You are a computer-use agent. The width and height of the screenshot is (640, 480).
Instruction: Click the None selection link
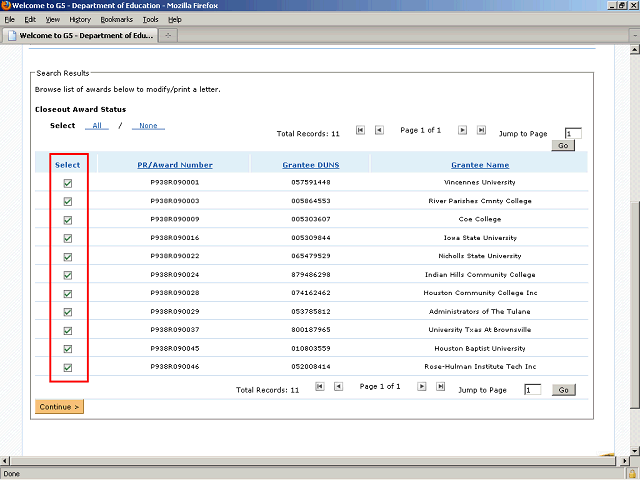[147, 126]
